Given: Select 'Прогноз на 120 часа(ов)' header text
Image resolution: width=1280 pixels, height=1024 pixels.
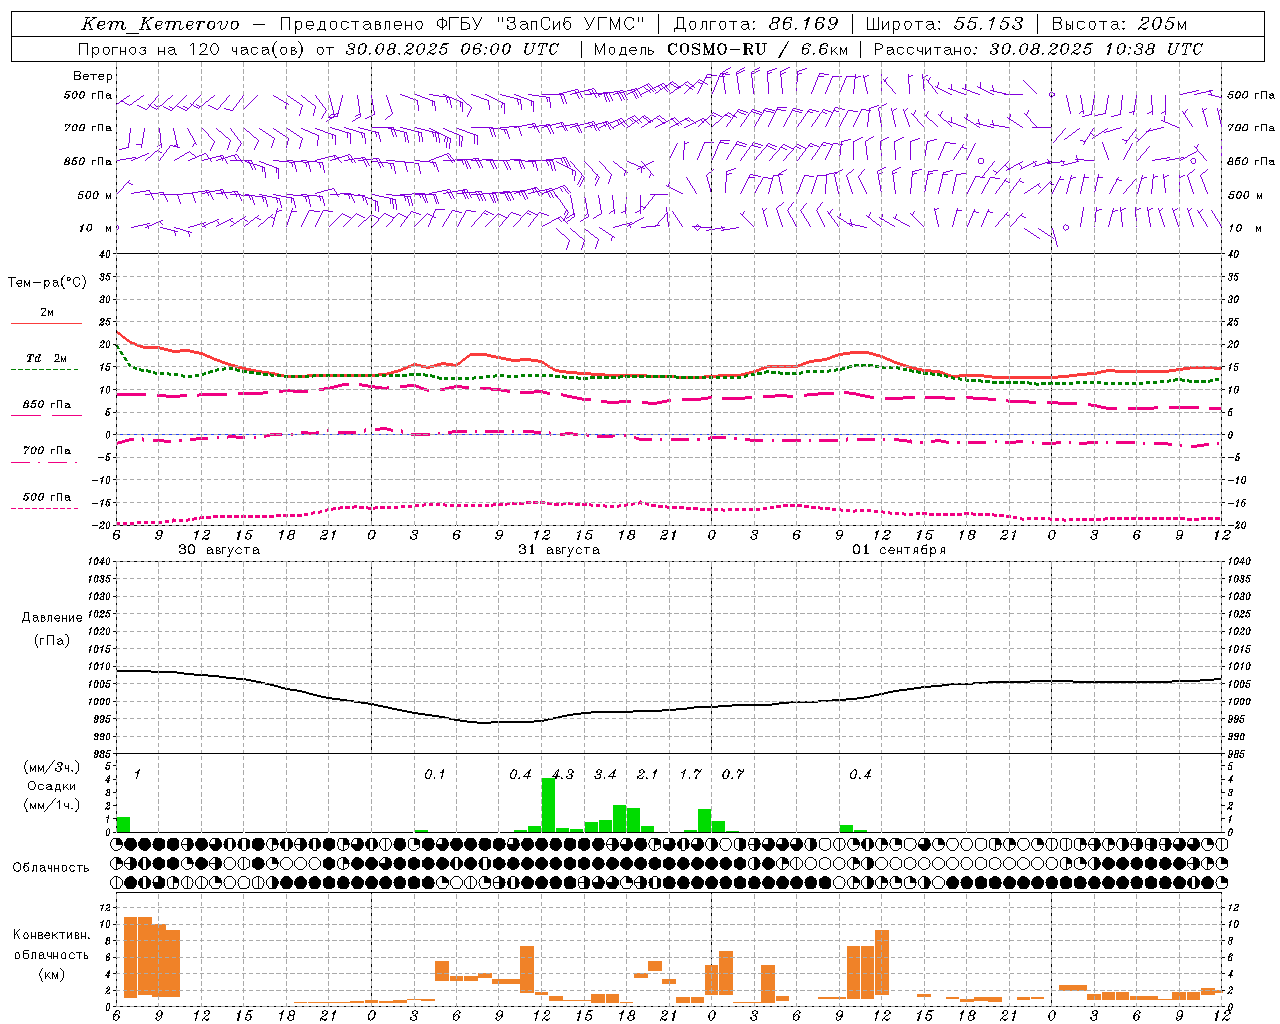Looking at the screenshot, I should coord(192,49).
